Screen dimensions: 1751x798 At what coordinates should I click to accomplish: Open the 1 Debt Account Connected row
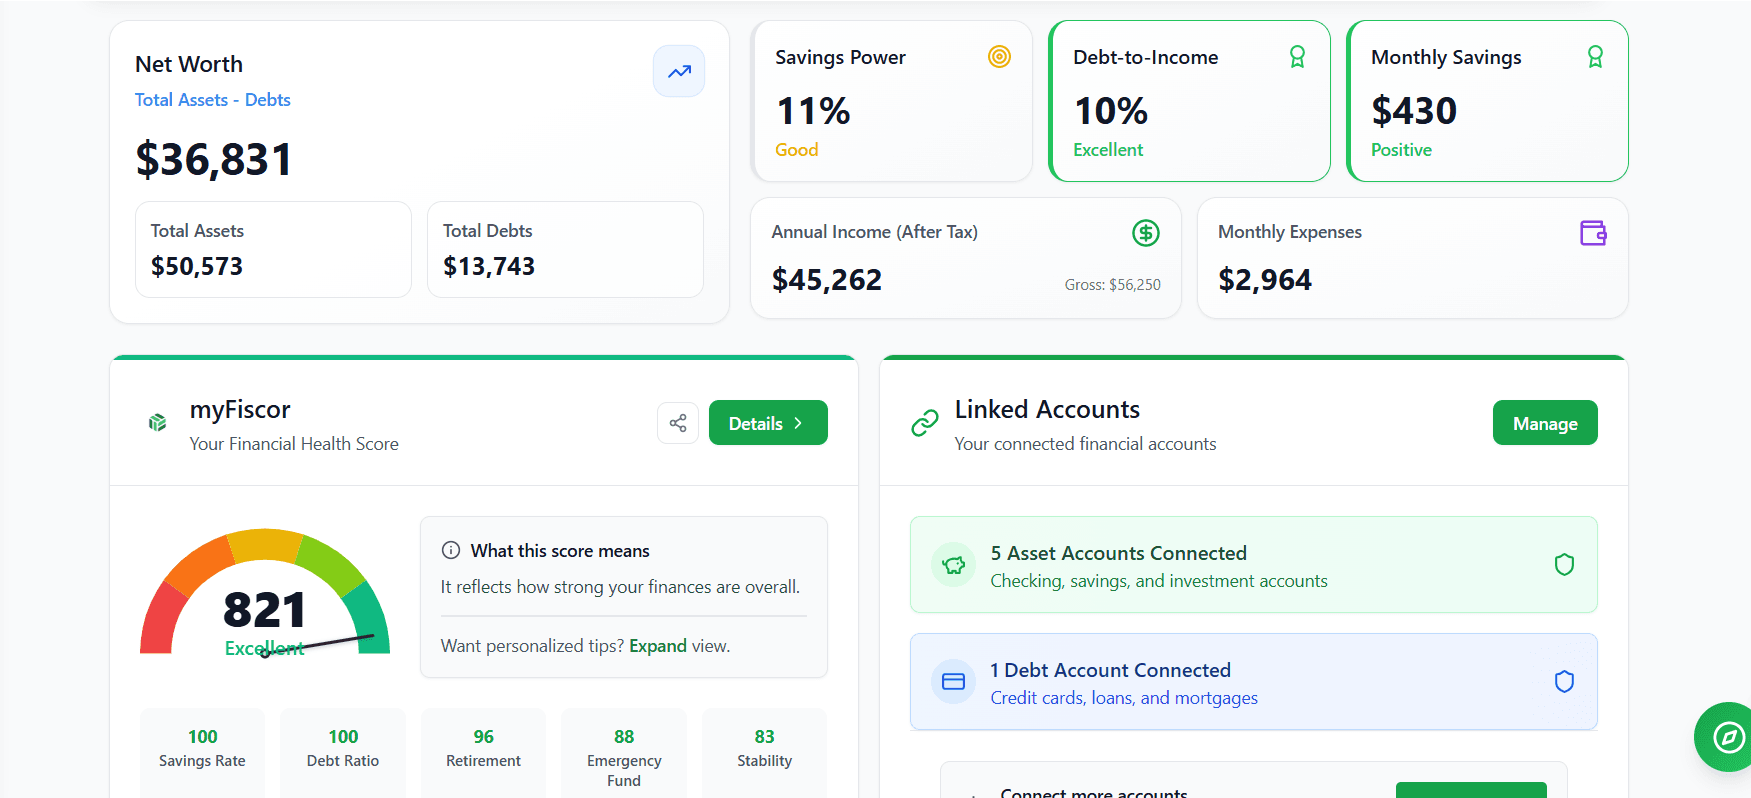pyautogui.click(x=1252, y=682)
